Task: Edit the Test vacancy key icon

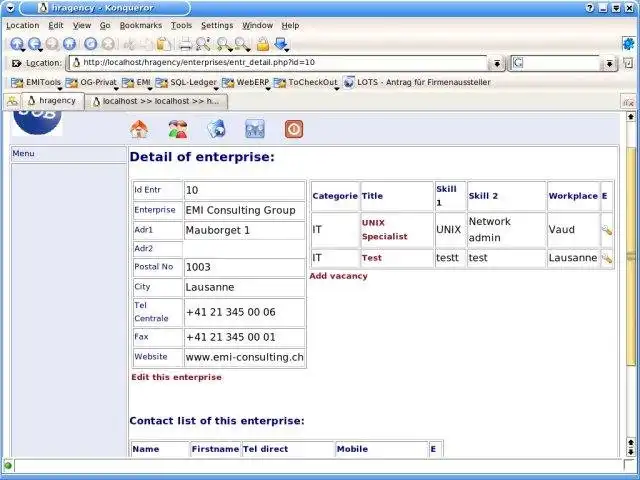Action: 607,258
